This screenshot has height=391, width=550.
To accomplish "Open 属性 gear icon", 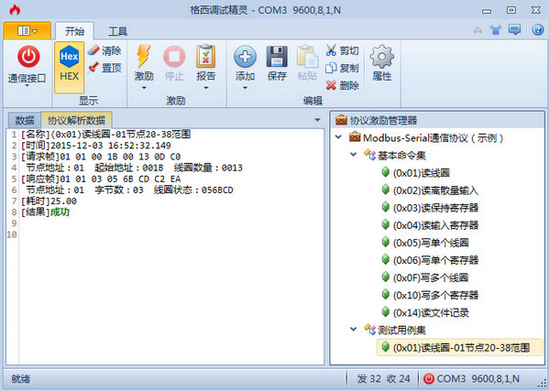I will [x=382, y=56].
